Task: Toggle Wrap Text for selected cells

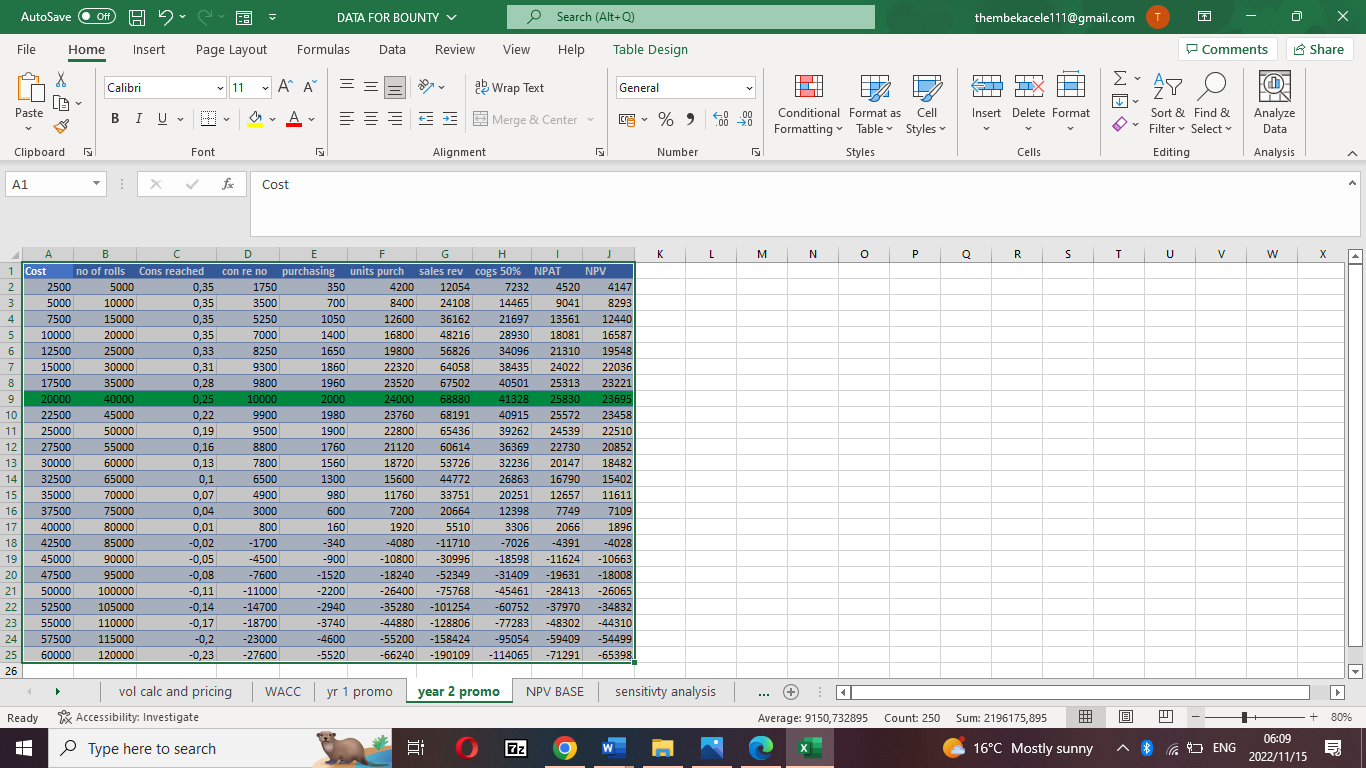Action: click(509, 88)
